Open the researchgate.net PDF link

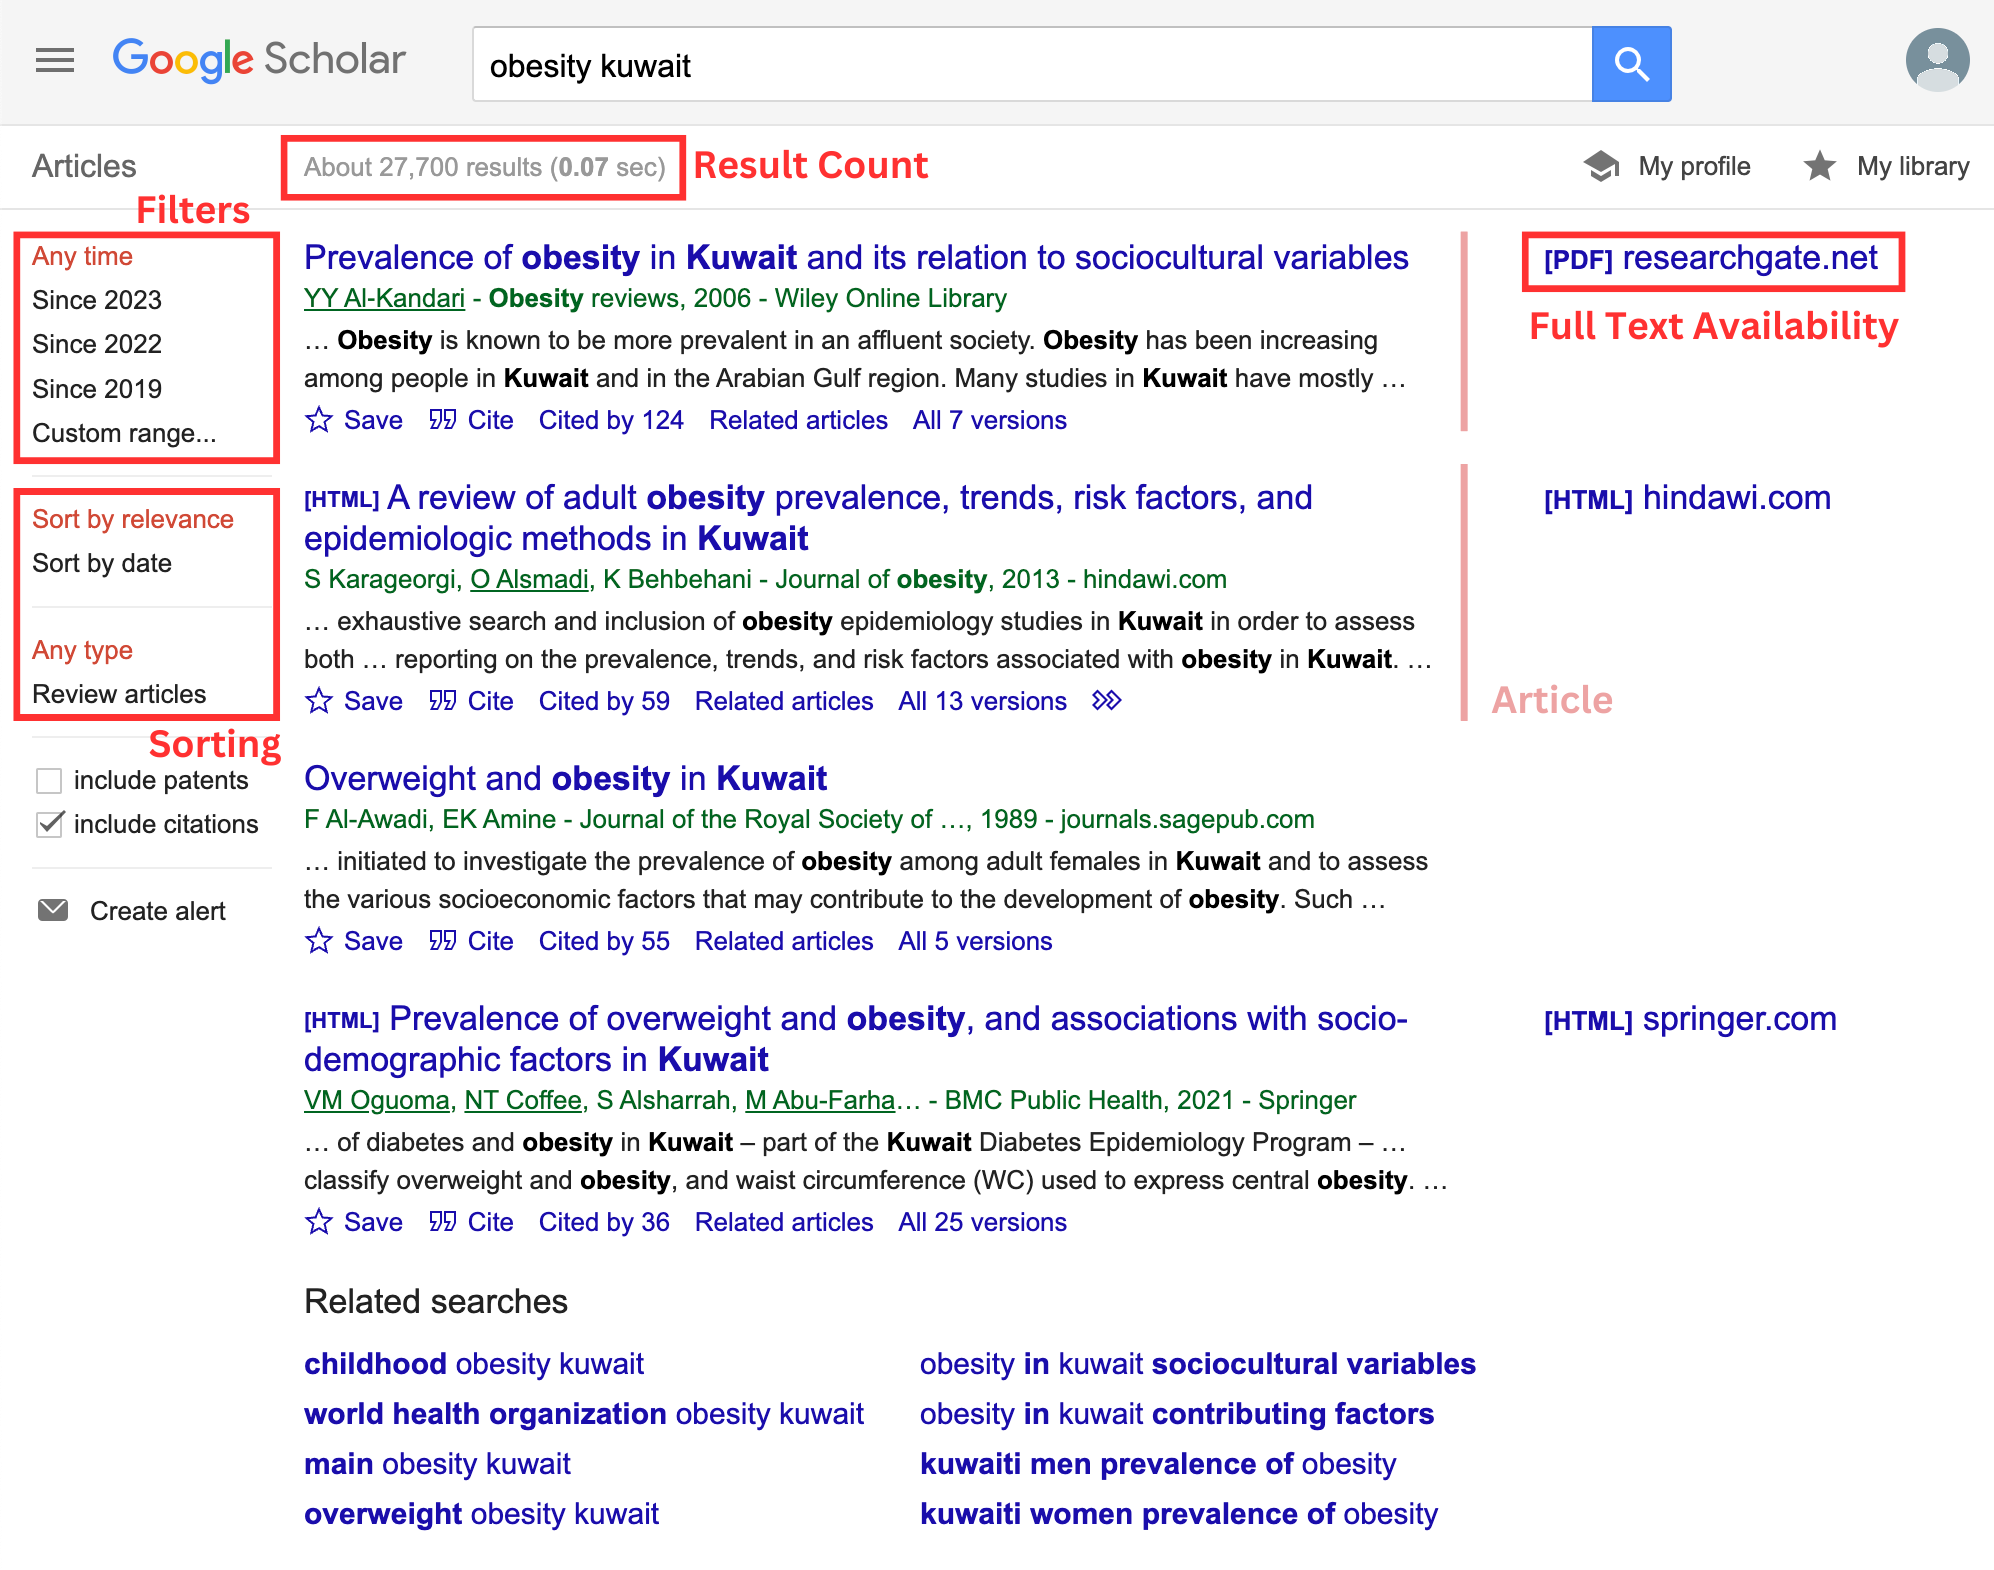1710,259
